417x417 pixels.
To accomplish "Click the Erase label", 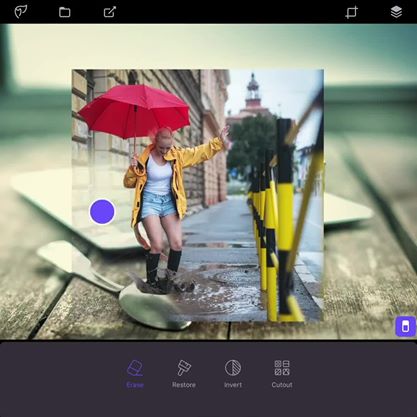I will (x=135, y=385).
